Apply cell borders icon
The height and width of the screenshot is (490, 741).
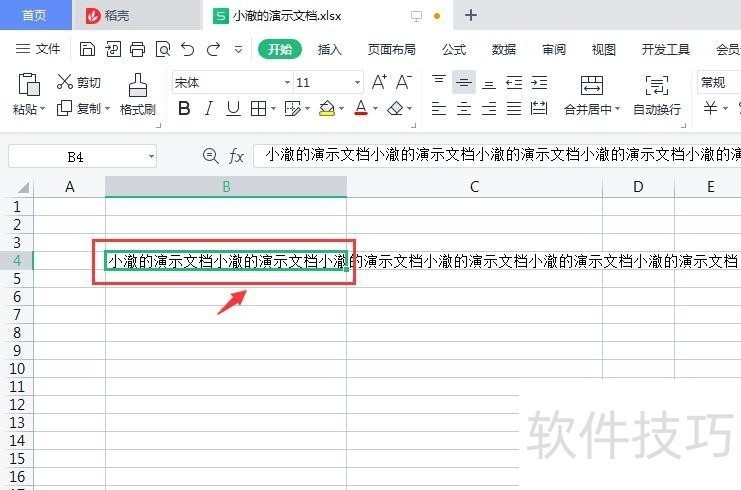tap(258, 109)
